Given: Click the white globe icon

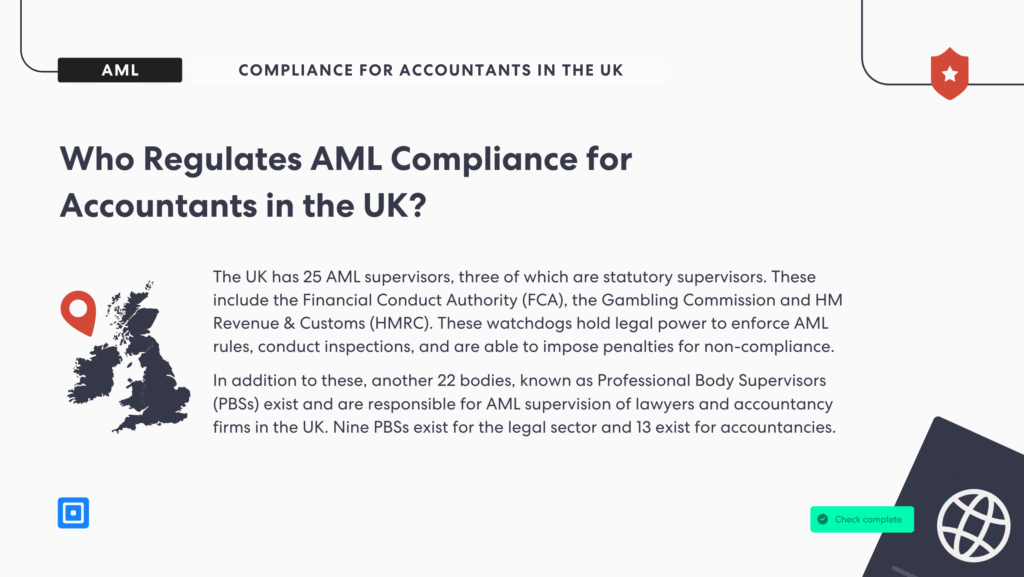Looking at the screenshot, I should pyautogui.click(x=974, y=525).
